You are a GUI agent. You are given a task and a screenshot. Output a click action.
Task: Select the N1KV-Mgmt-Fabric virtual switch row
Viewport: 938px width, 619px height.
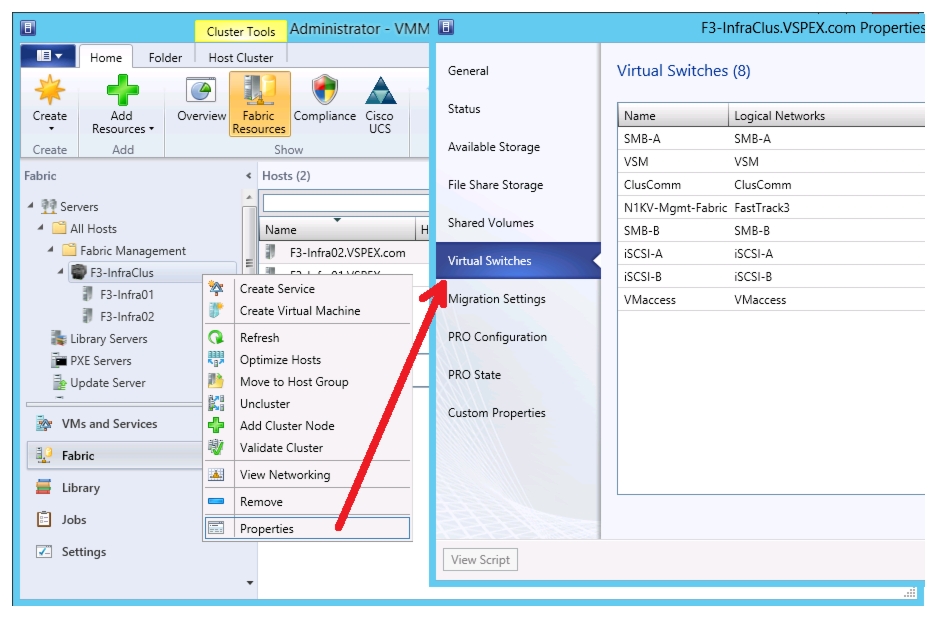tap(772, 208)
